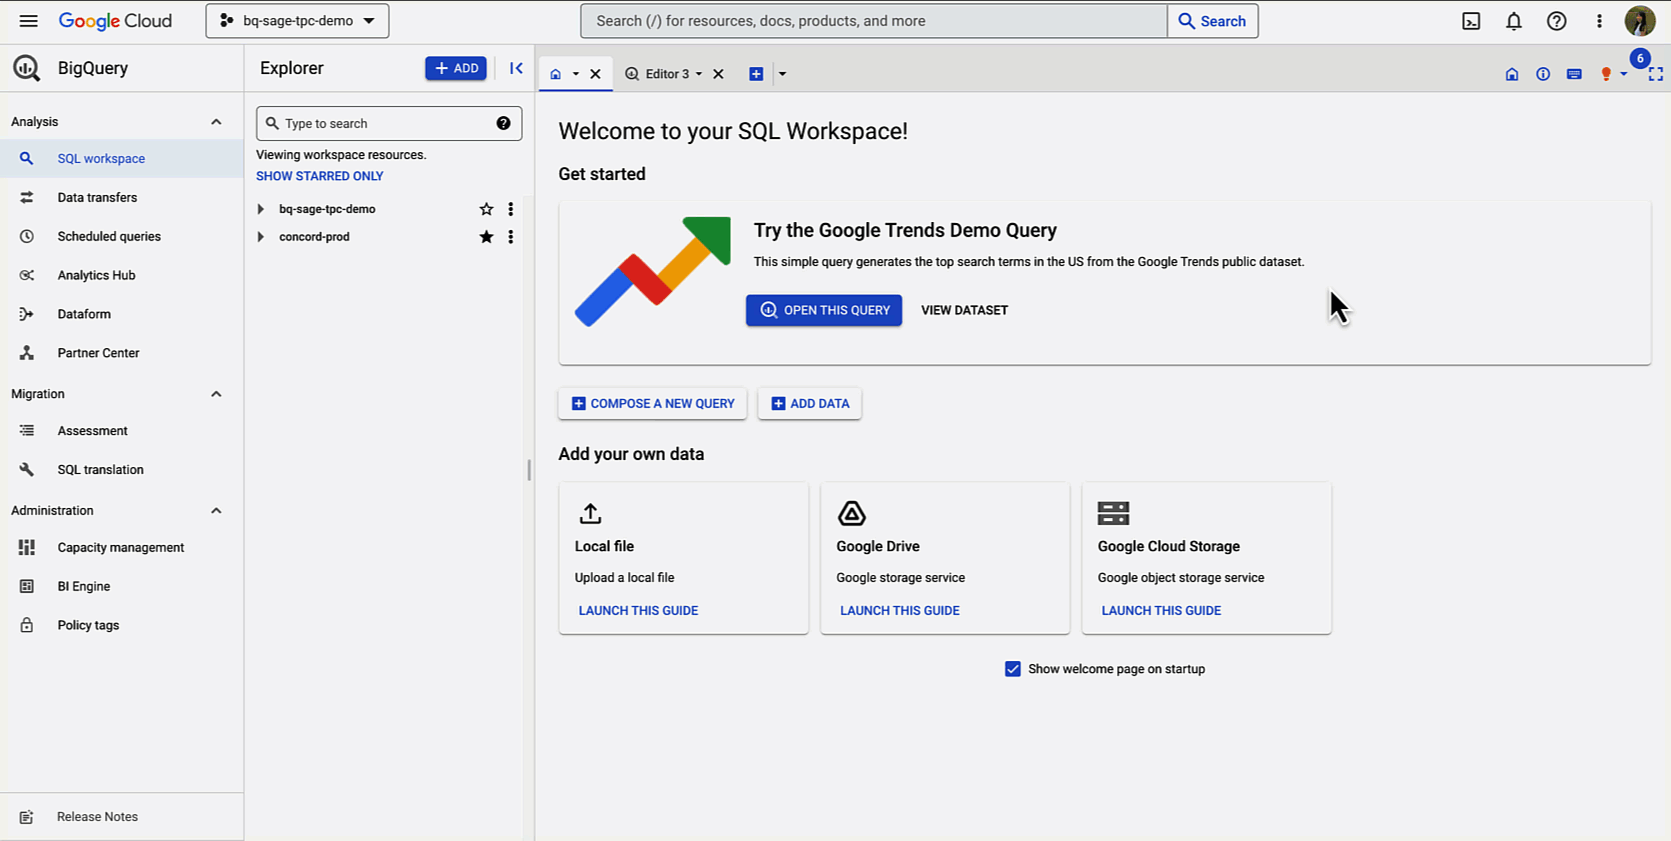This screenshot has width=1671, height=841.
Task: Toggle full screen editor icon
Action: click(1655, 74)
